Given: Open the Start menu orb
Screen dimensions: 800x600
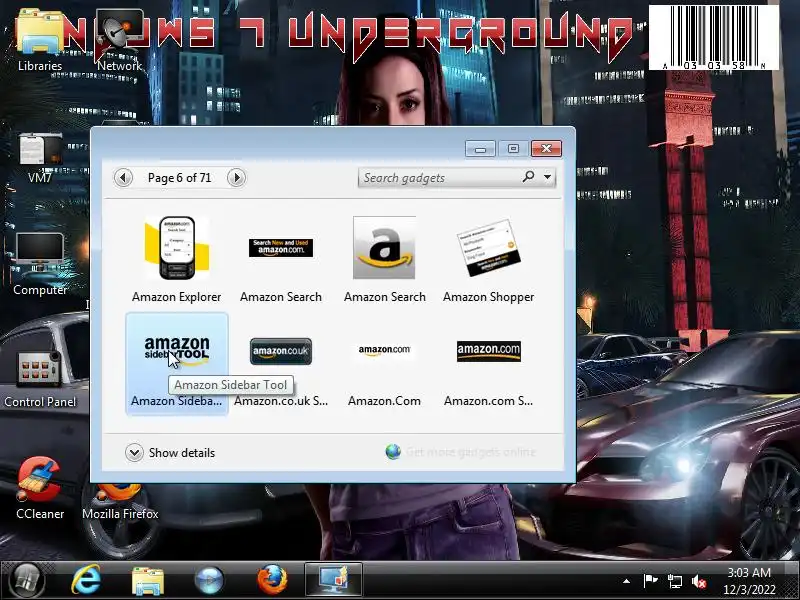Looking at the screenshot, I should 27,581.
